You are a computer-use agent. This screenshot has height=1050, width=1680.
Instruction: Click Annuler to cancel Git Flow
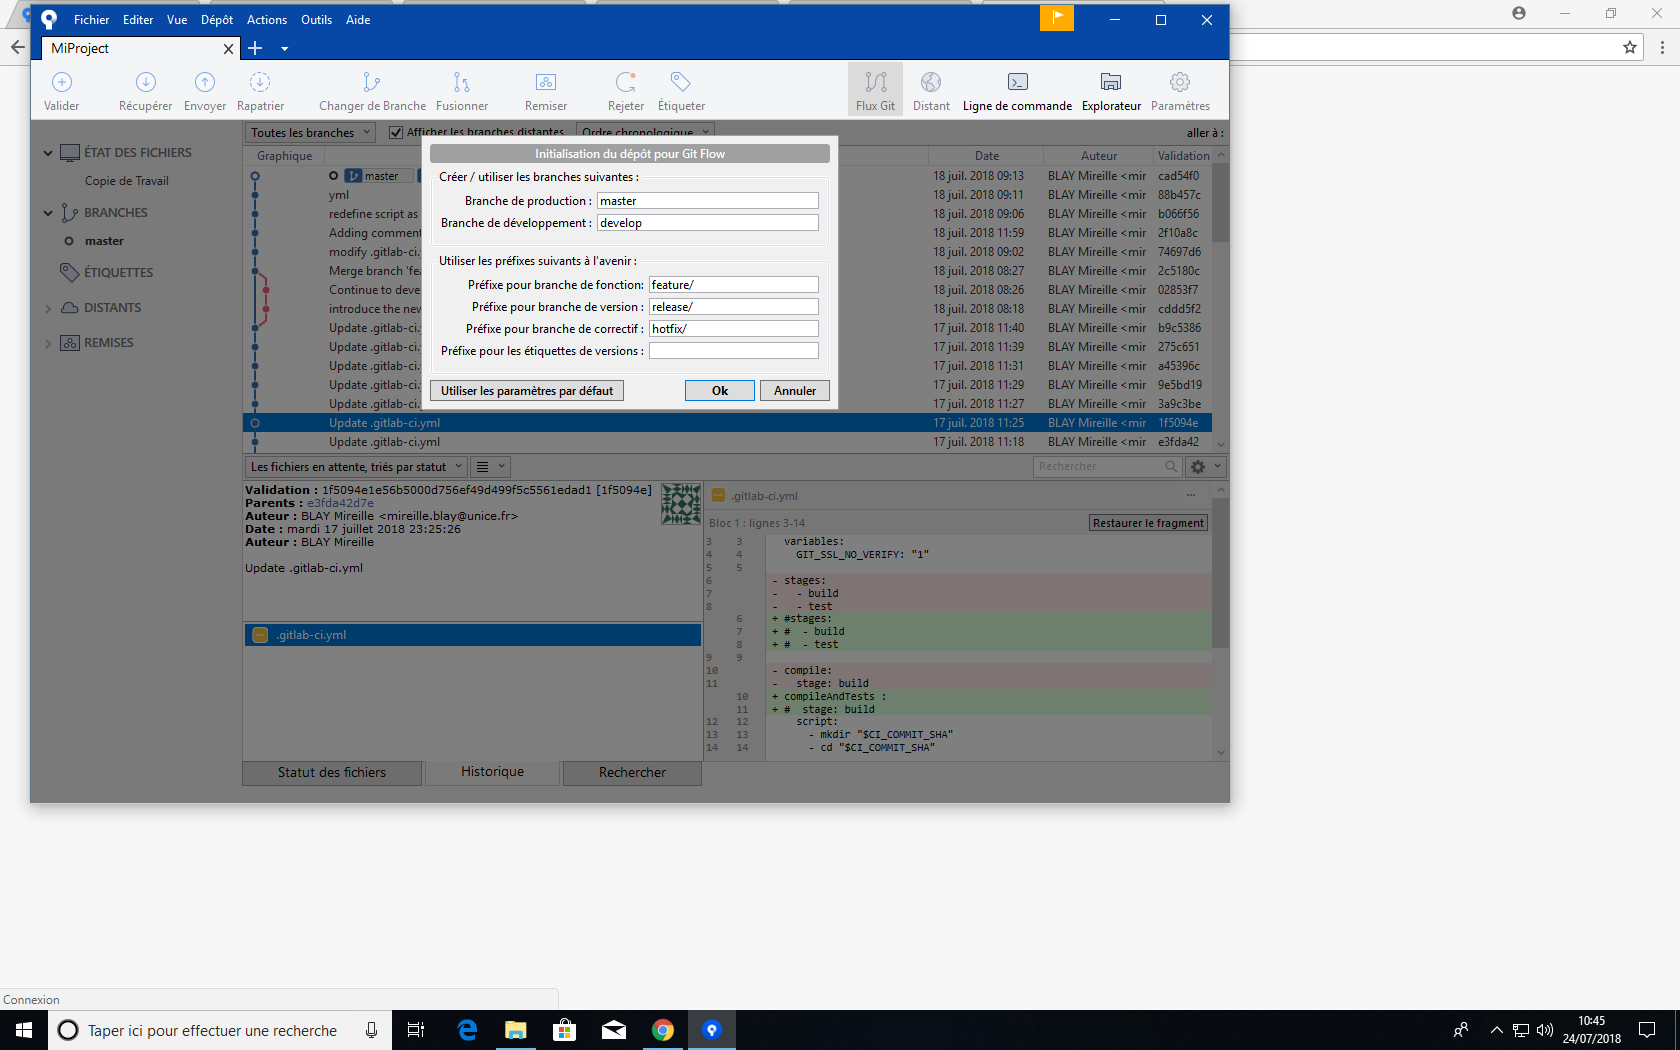794,391
